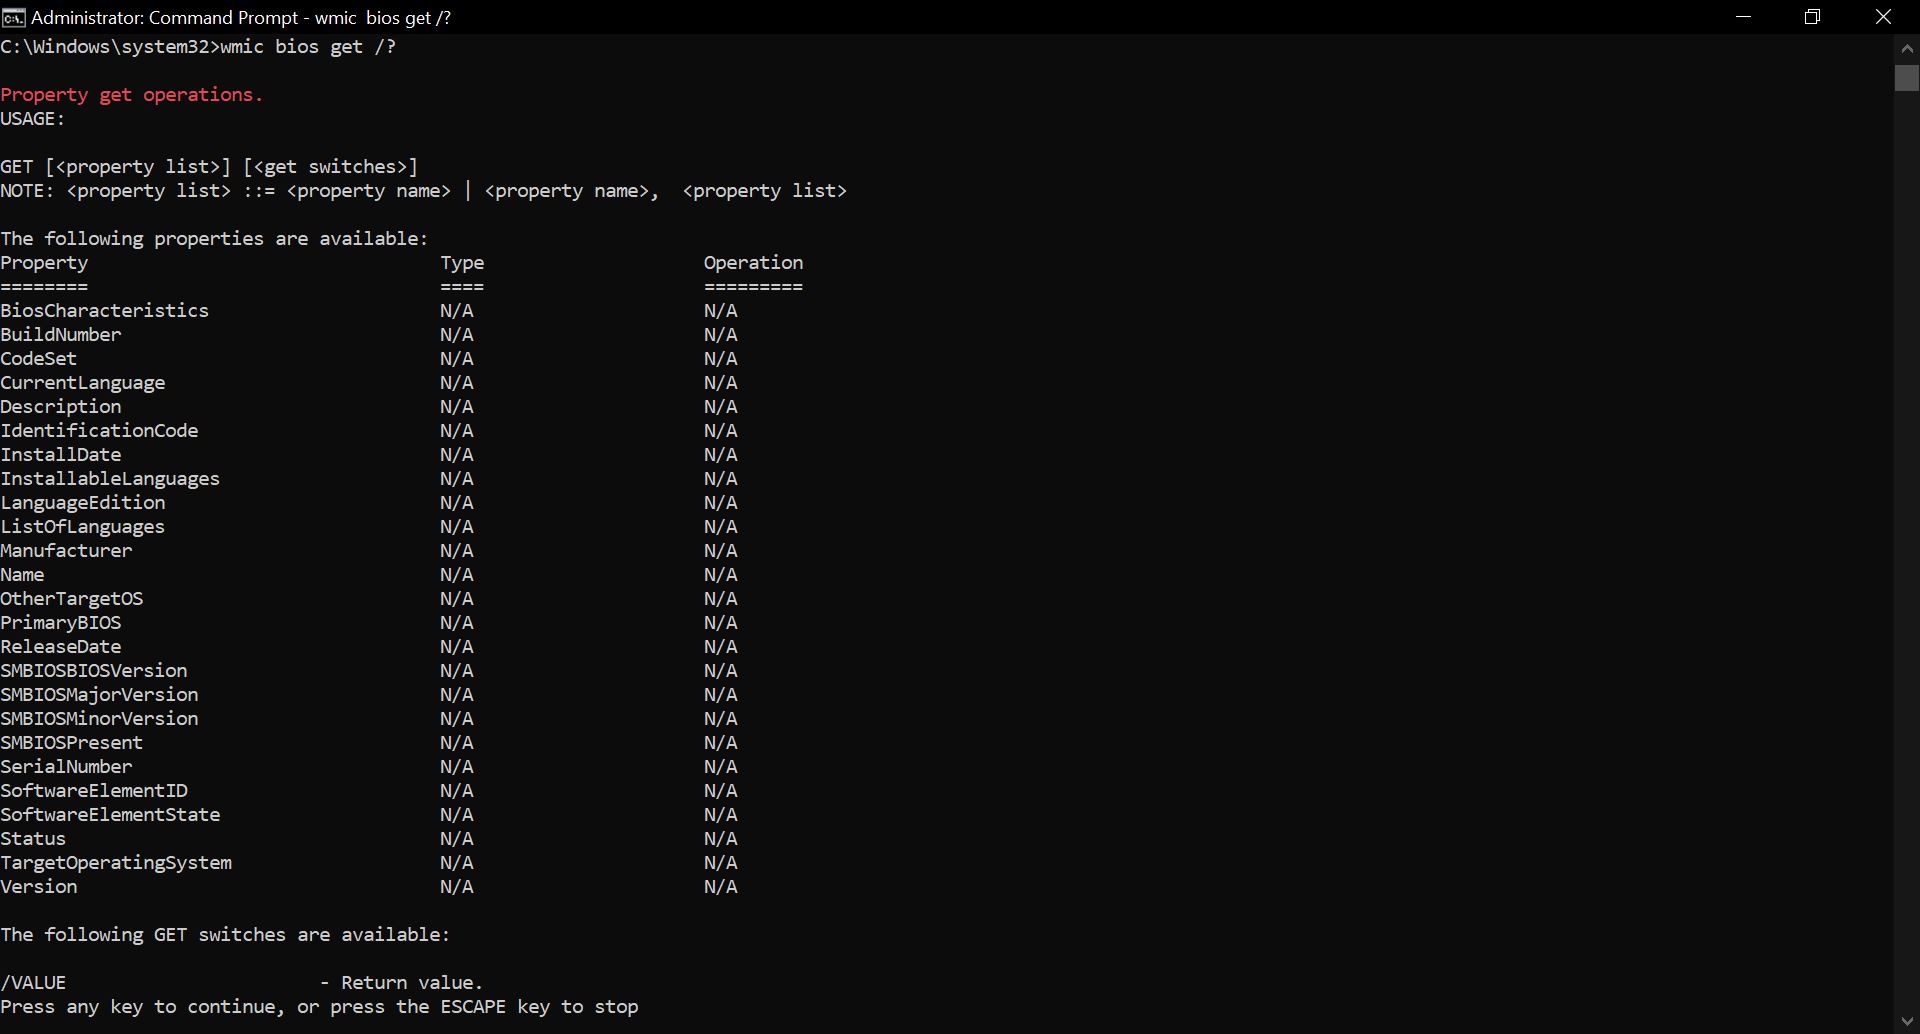Click the 'USAGE:' line
Image resolution: width=1920 pixels, height=1034 pixels.
click(x=33, y=119)
